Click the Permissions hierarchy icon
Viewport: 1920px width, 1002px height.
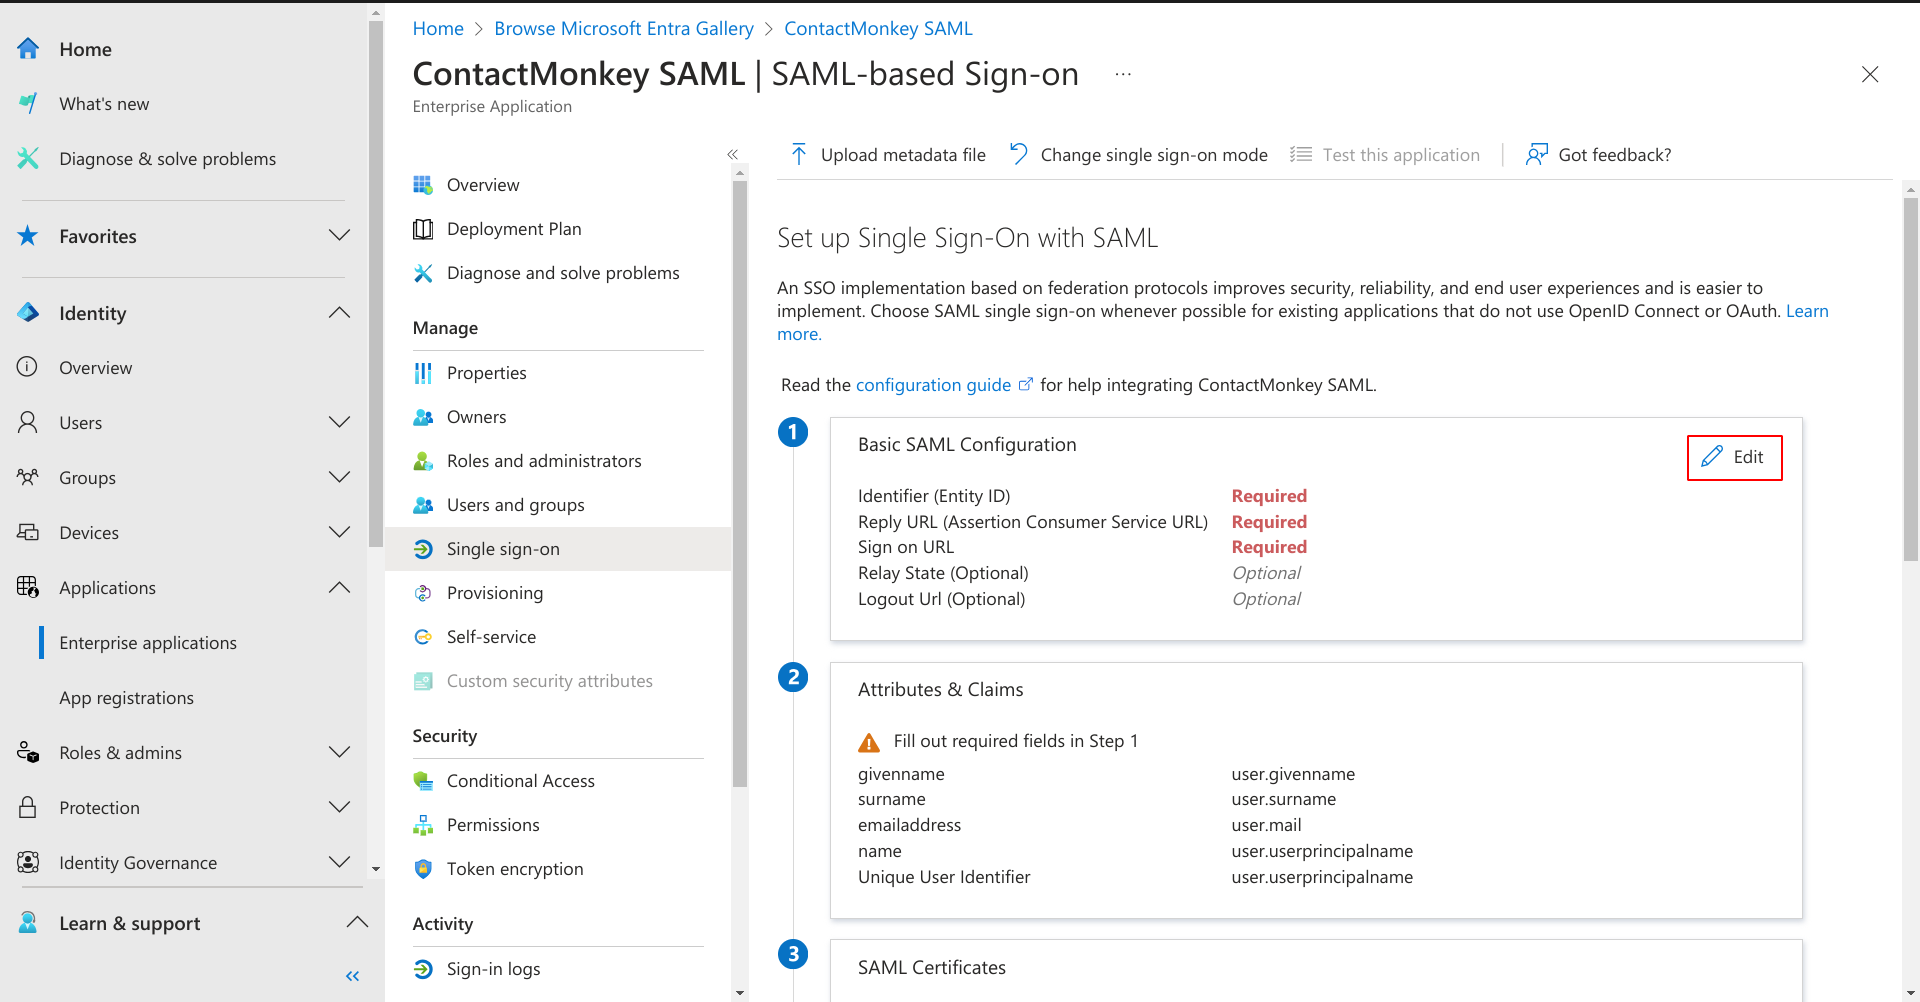423,825
